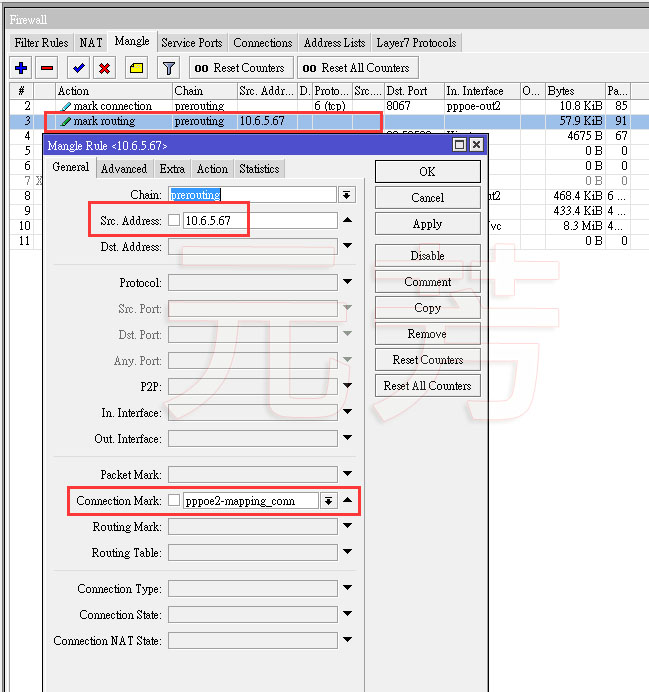Expand the Routing Mark field
This screenshot has height=692, width=649.
[348, 526]
